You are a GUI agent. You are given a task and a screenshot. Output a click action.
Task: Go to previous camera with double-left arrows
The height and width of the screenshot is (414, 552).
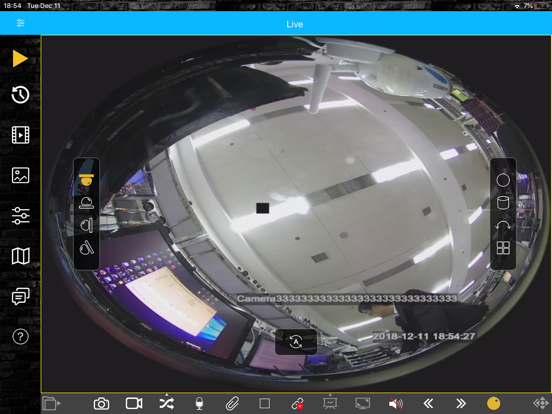(x=428, y=403)
